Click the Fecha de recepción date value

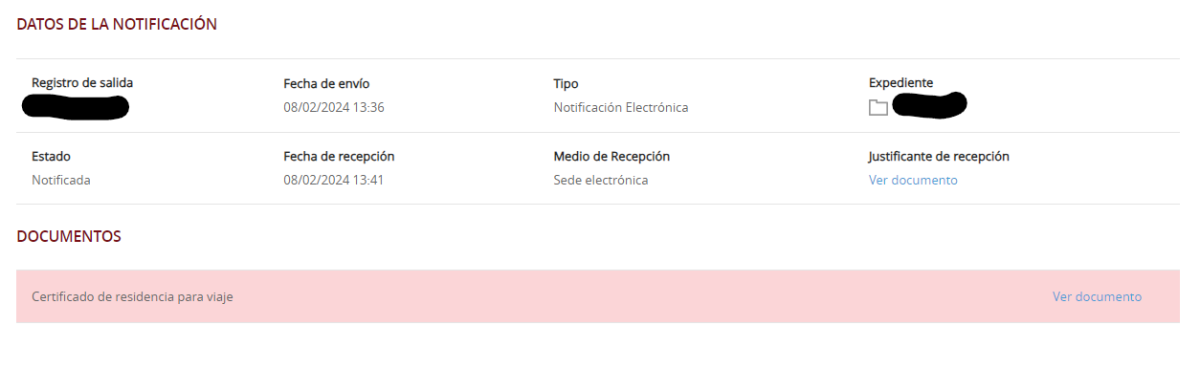(334, 180)
